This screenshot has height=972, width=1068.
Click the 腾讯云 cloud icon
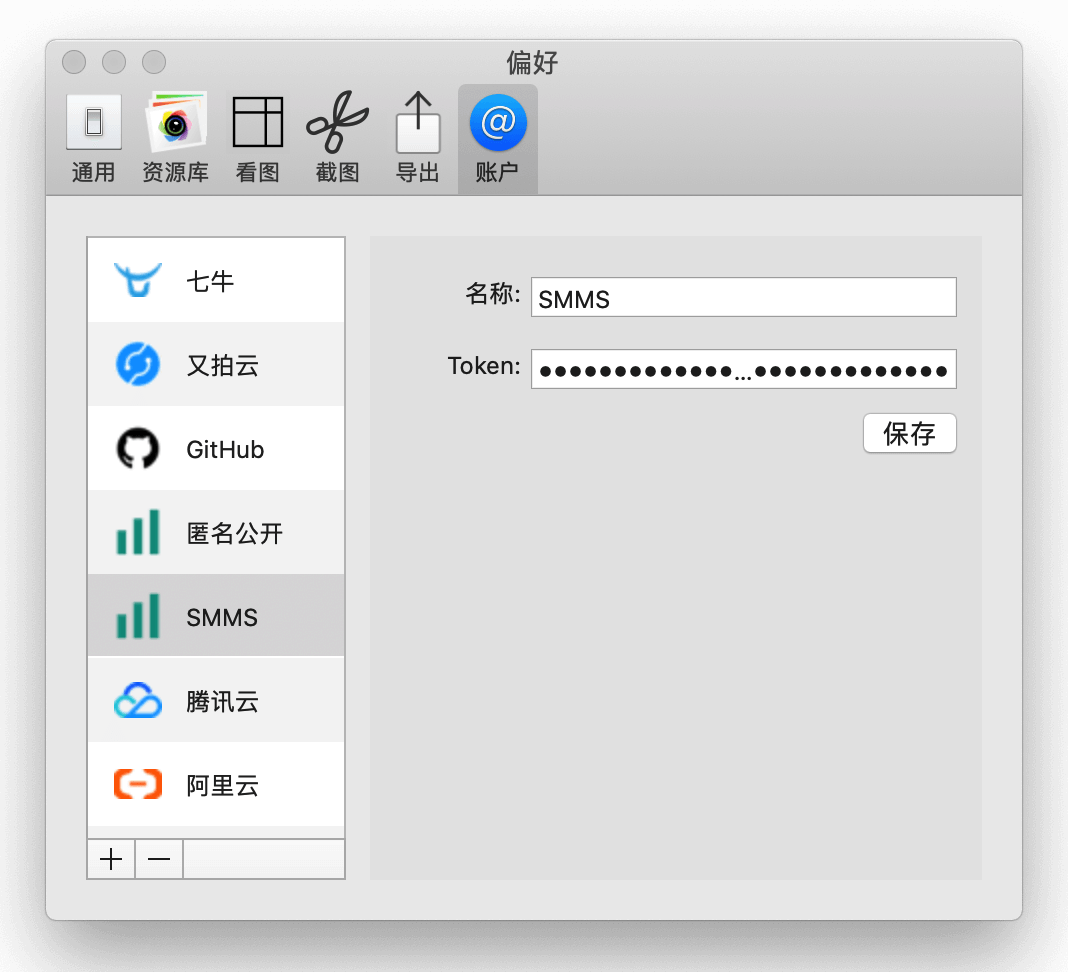tap(138, 700)
